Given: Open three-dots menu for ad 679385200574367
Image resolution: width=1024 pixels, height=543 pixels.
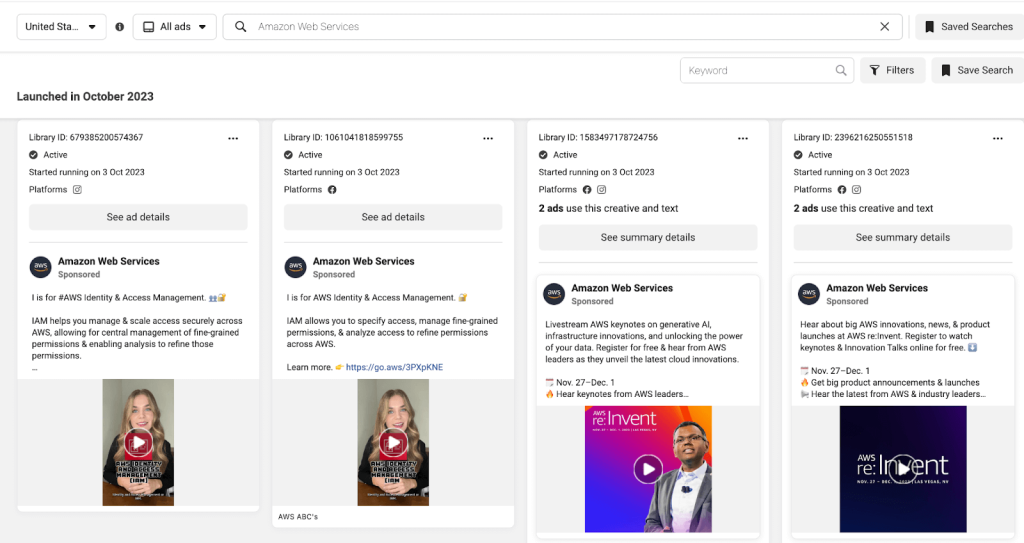Looking at the screenshot, I should [233, 139].
